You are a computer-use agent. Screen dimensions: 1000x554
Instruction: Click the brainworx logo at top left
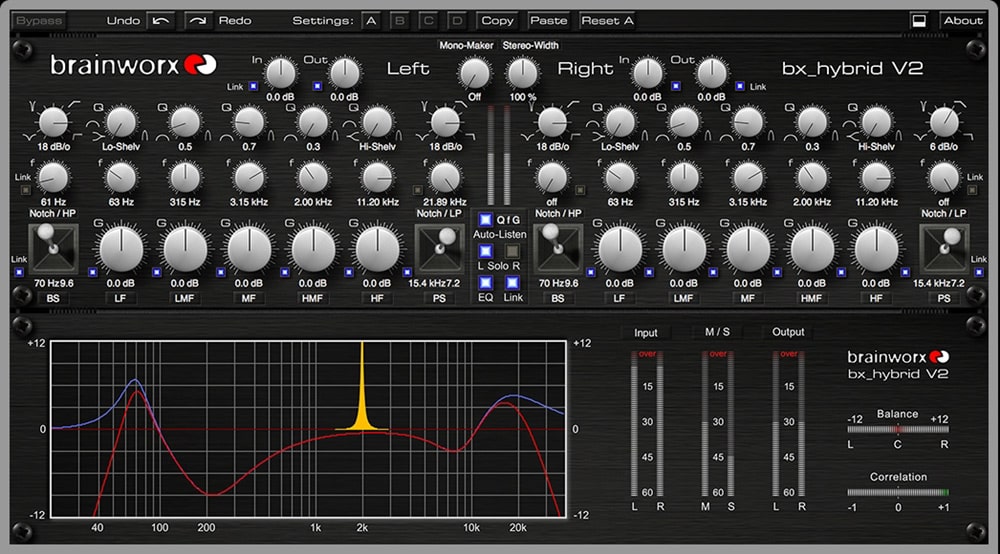pos(133,65)
